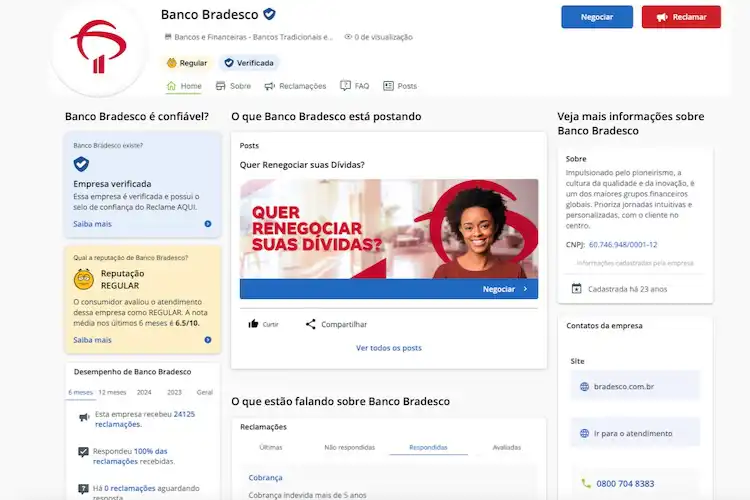Click the Compartilhar label
750x500 pixels.
[x=344, y=324]
